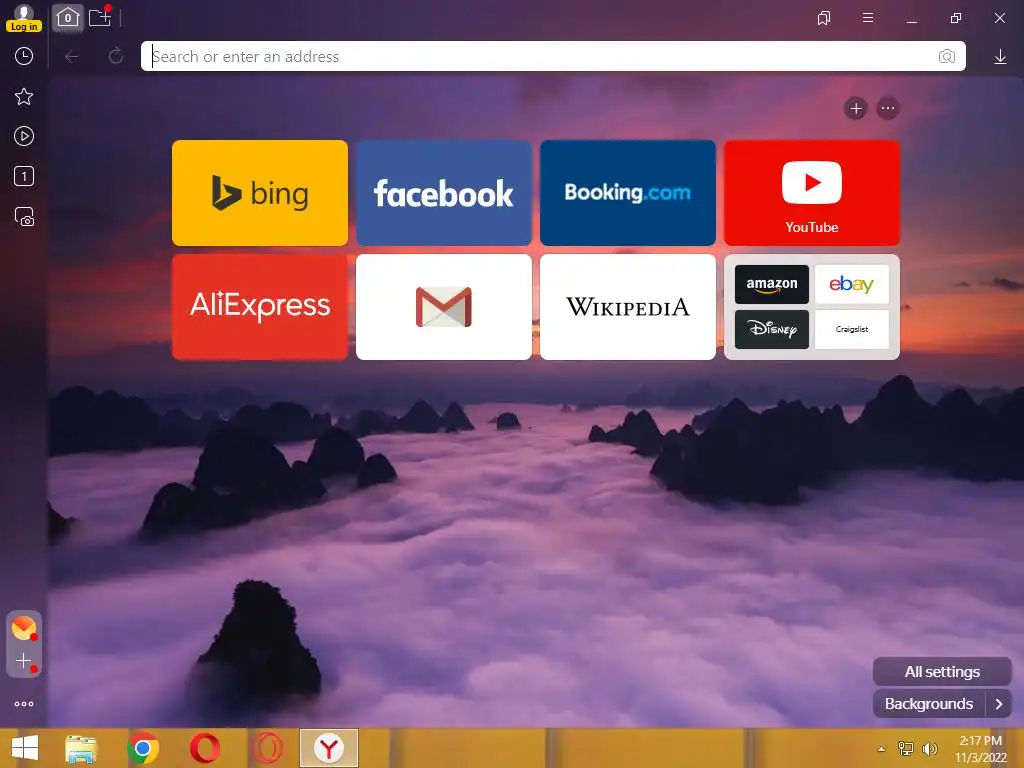This screenshot has width=1024, height=768.
Task: Open the Bing tile
Action: pyautogui.click(x=260, y=193)
